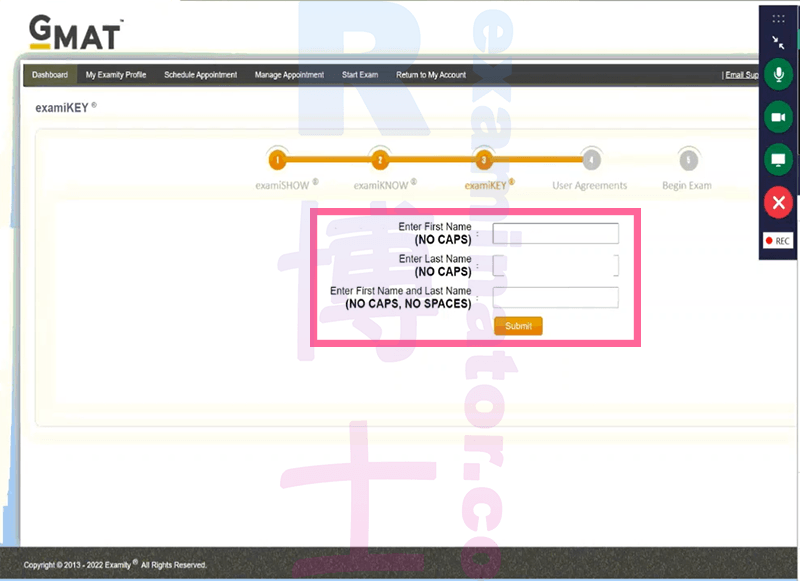Click the Copyright 2013 - 2022 Examity footer text

pyautogui.click(x=115, y=565)
